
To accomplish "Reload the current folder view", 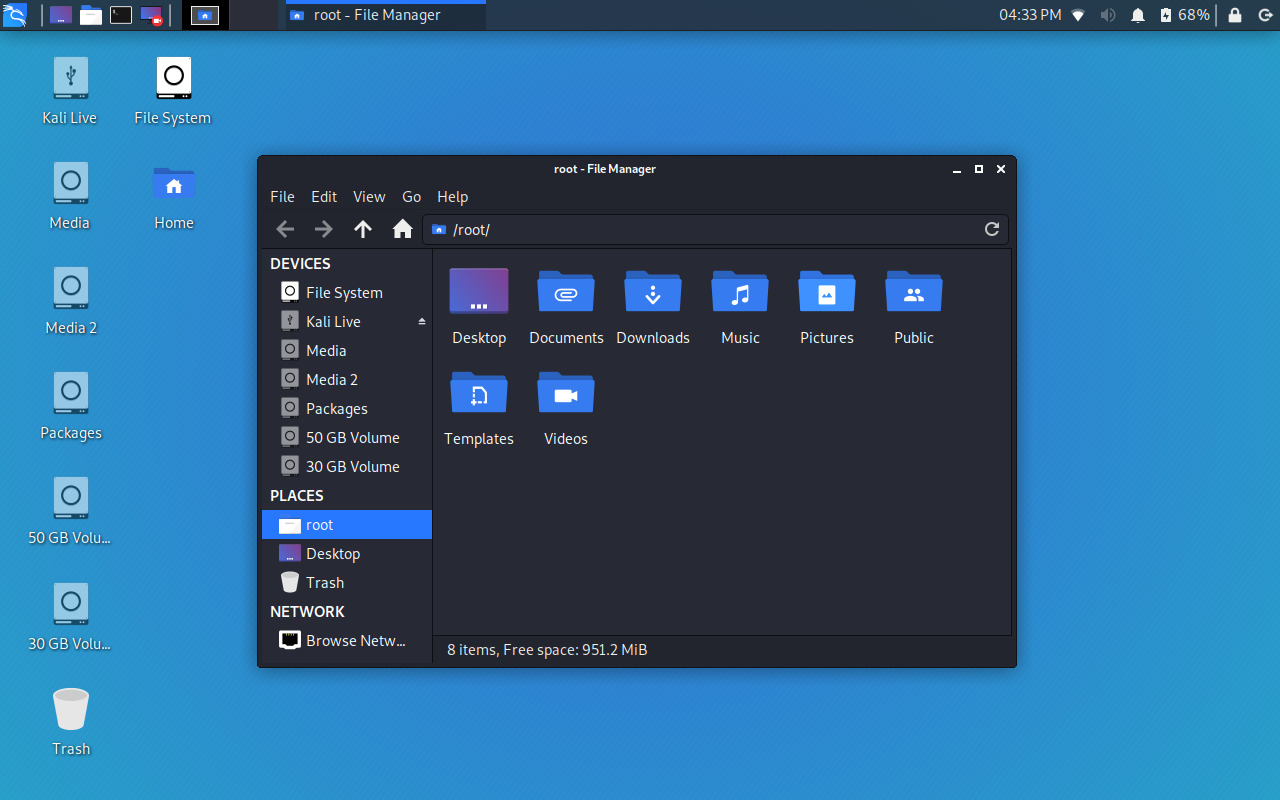I will (x=991, y=229).
